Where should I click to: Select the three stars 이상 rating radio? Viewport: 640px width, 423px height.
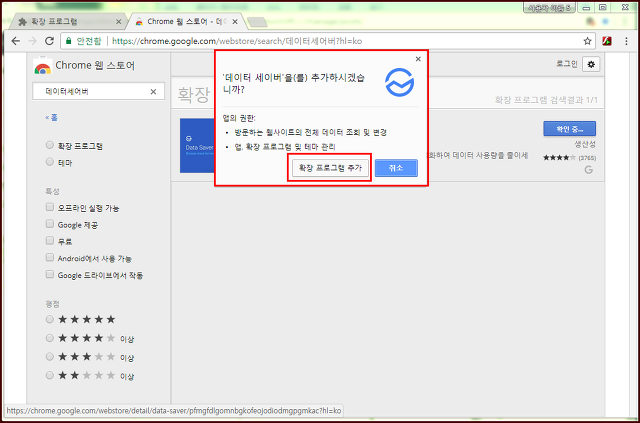tap(50, 357)
